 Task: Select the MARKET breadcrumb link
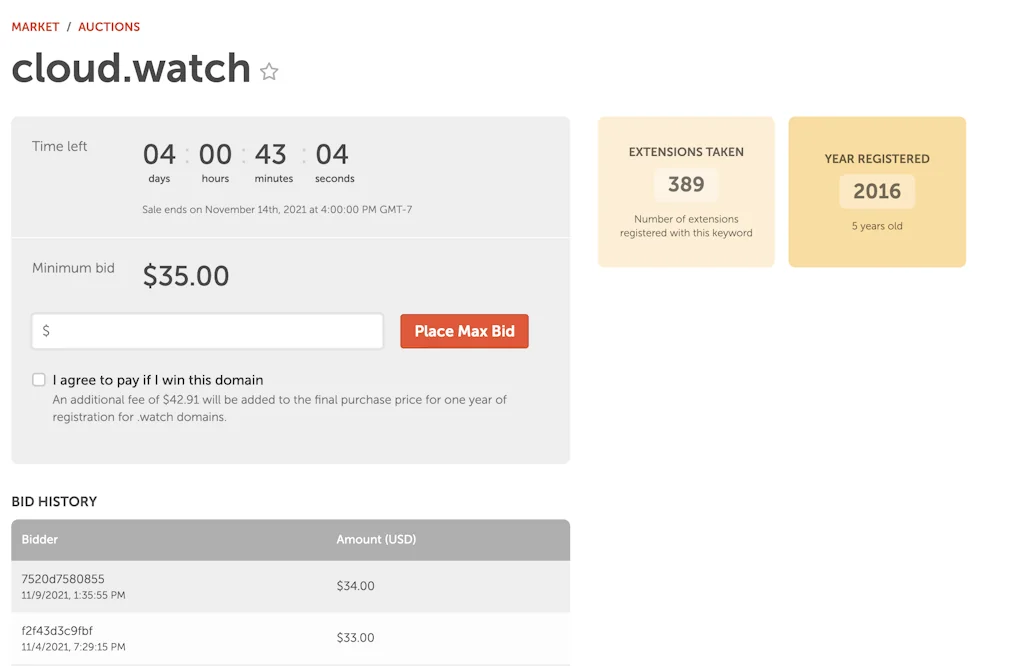click(x=35, y=27)
